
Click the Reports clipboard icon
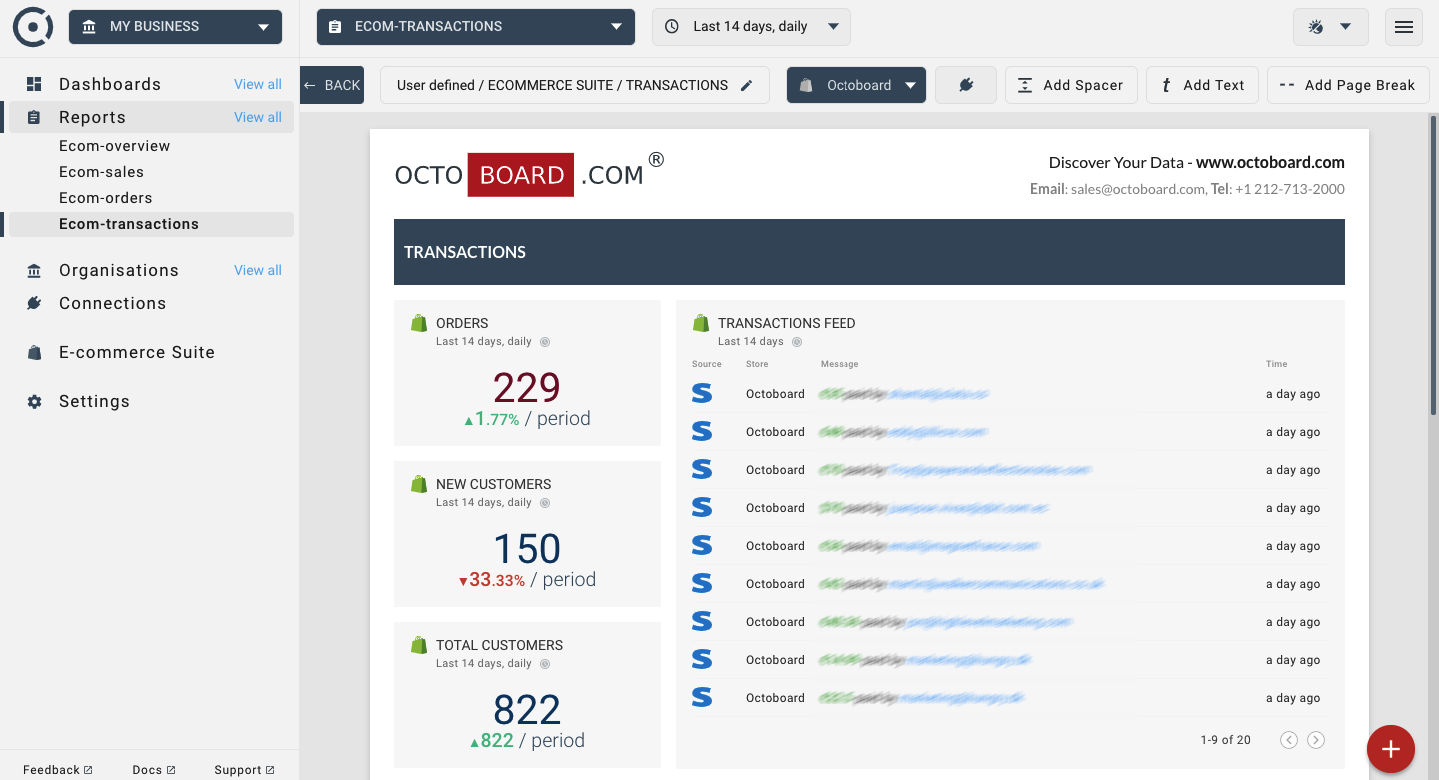pyautogui.click(x=34, y=117)
